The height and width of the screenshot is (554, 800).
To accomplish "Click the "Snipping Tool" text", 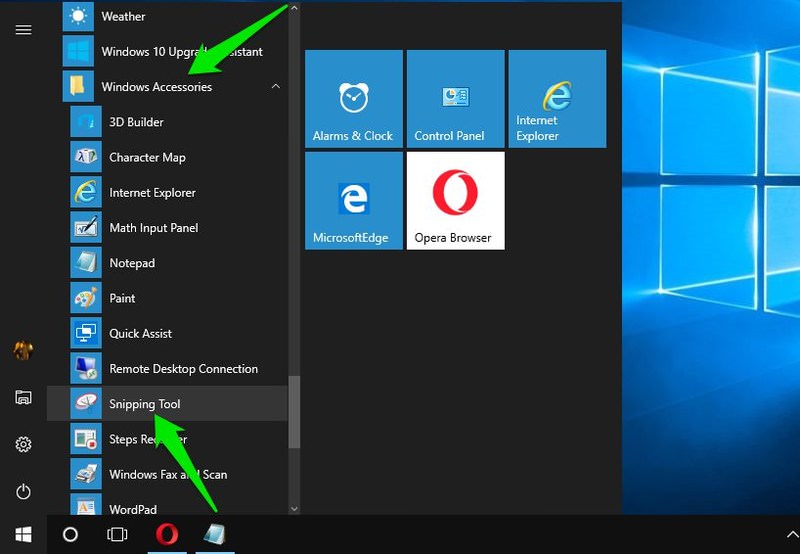I will (x=144, y=404).
